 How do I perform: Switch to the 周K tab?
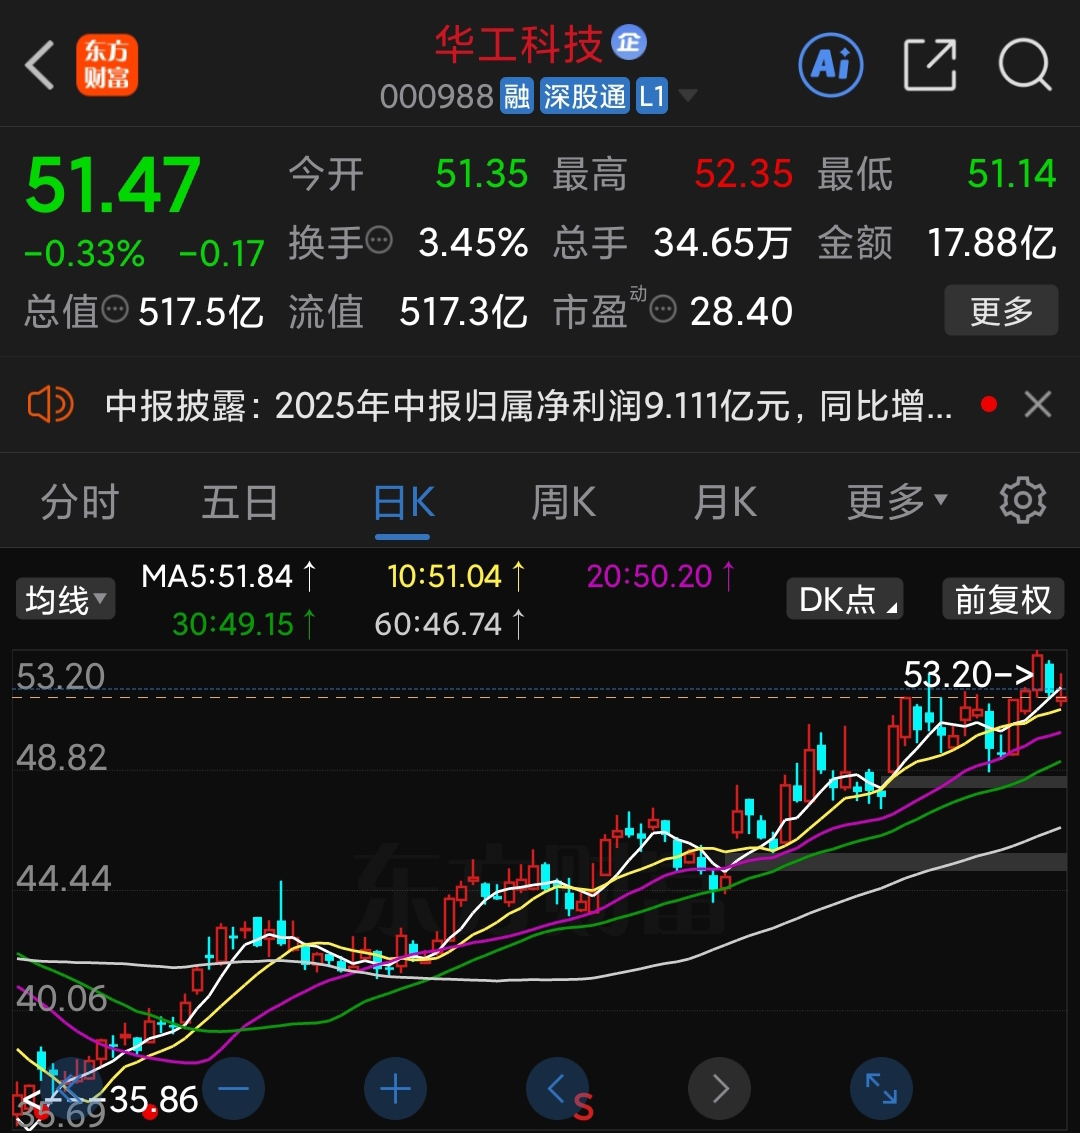pos(563,502)
